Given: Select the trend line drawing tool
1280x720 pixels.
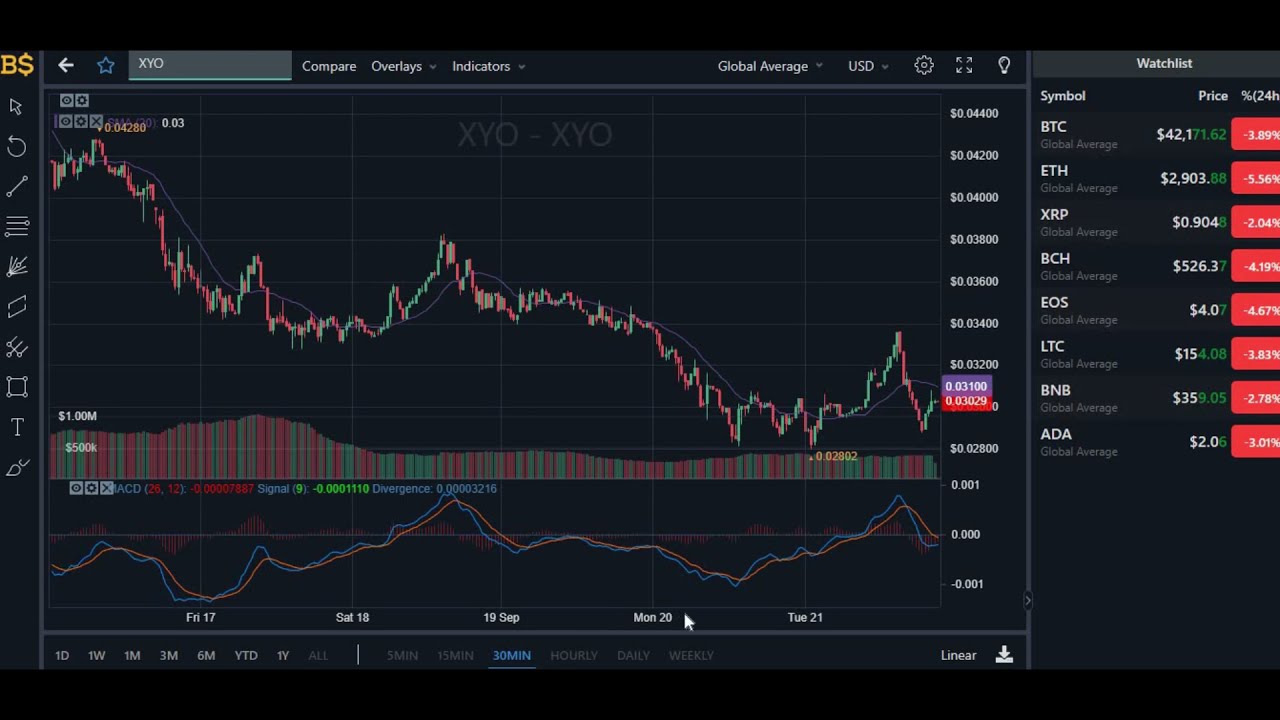Looking at the screenshot, I should [x=16, y=187].
